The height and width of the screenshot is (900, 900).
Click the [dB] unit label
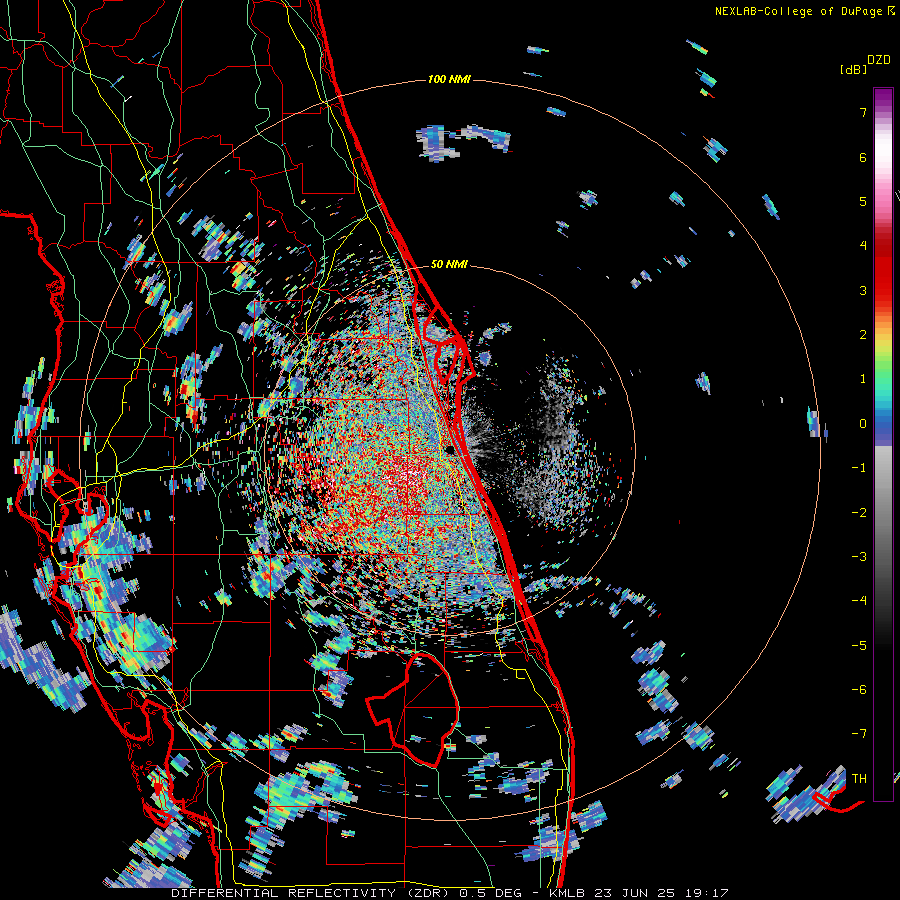pos(854,69)
